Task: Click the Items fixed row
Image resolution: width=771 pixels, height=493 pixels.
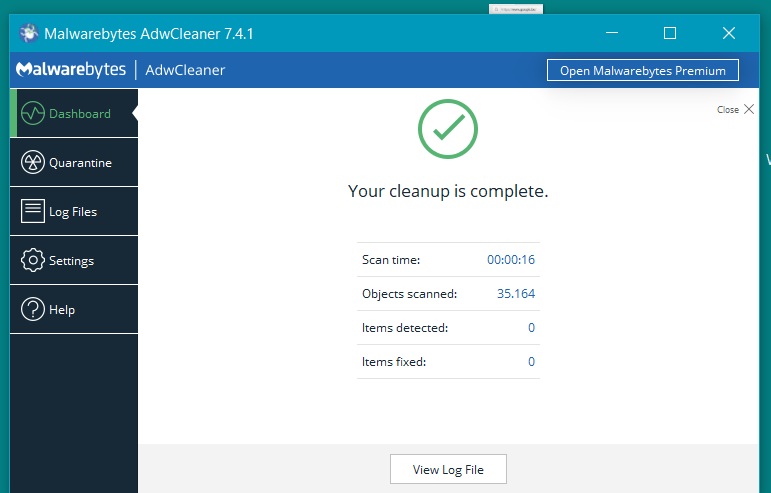Action: click(x=447, y=362)
